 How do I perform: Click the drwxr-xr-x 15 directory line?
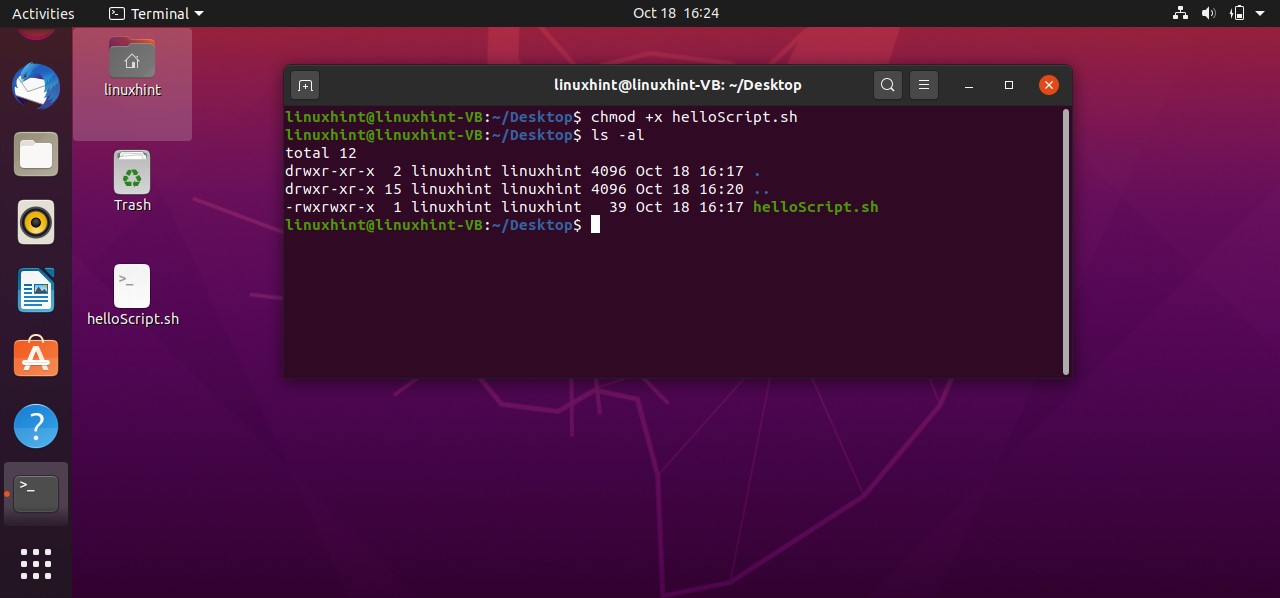527,189
